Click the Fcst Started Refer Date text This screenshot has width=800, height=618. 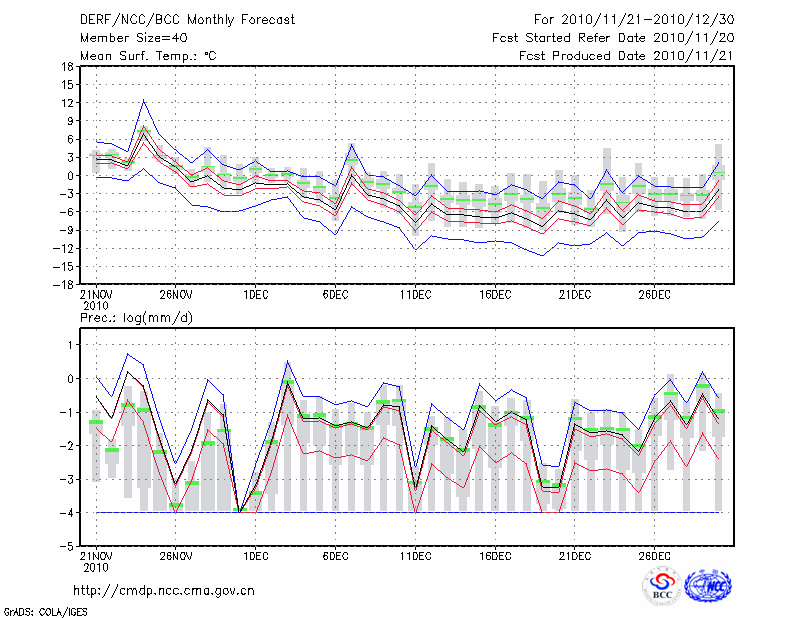tap(613, 38)
